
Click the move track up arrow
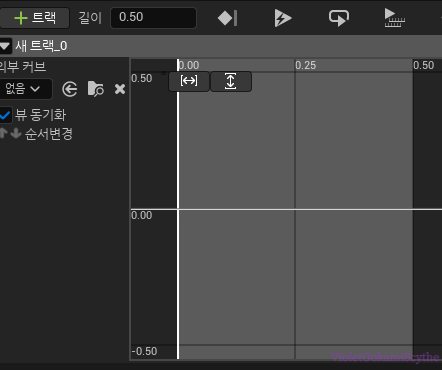pyautogui.click(x=3, y=133)
